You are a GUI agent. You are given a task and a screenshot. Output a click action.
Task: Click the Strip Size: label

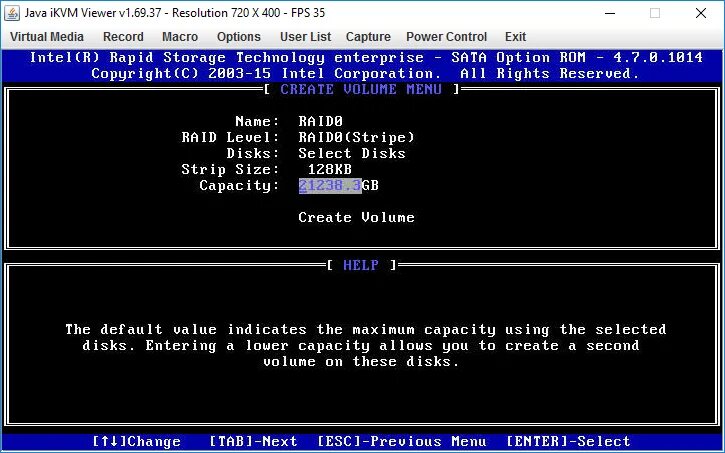(x=230, y=169)
